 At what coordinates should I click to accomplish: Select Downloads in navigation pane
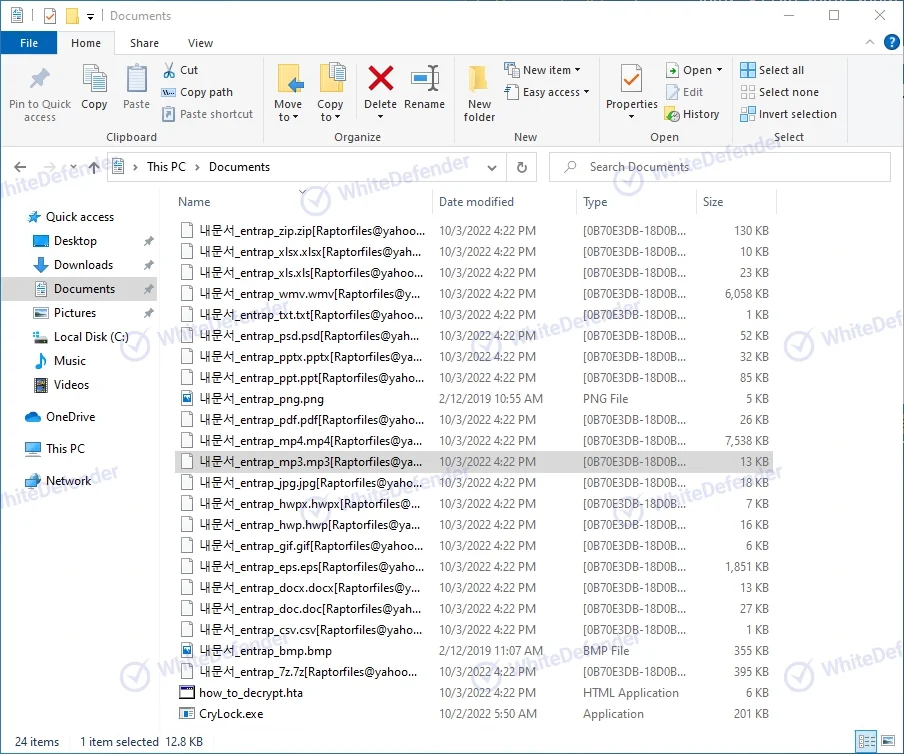pos(83,265)
